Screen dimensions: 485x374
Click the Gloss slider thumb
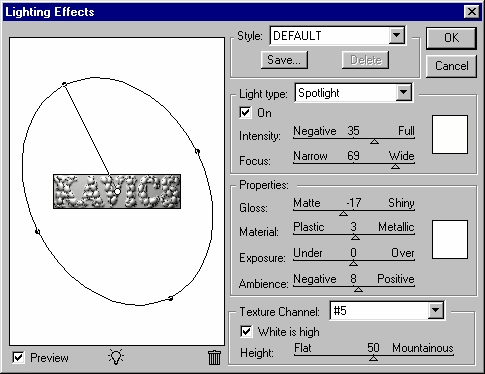coord(343,213)
